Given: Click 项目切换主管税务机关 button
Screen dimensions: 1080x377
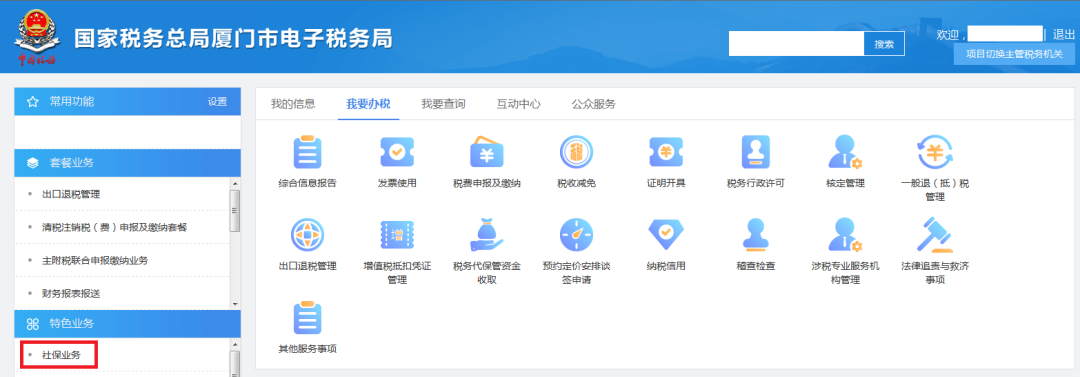Looking at the screenshot, I should (x=1015, y=54).
